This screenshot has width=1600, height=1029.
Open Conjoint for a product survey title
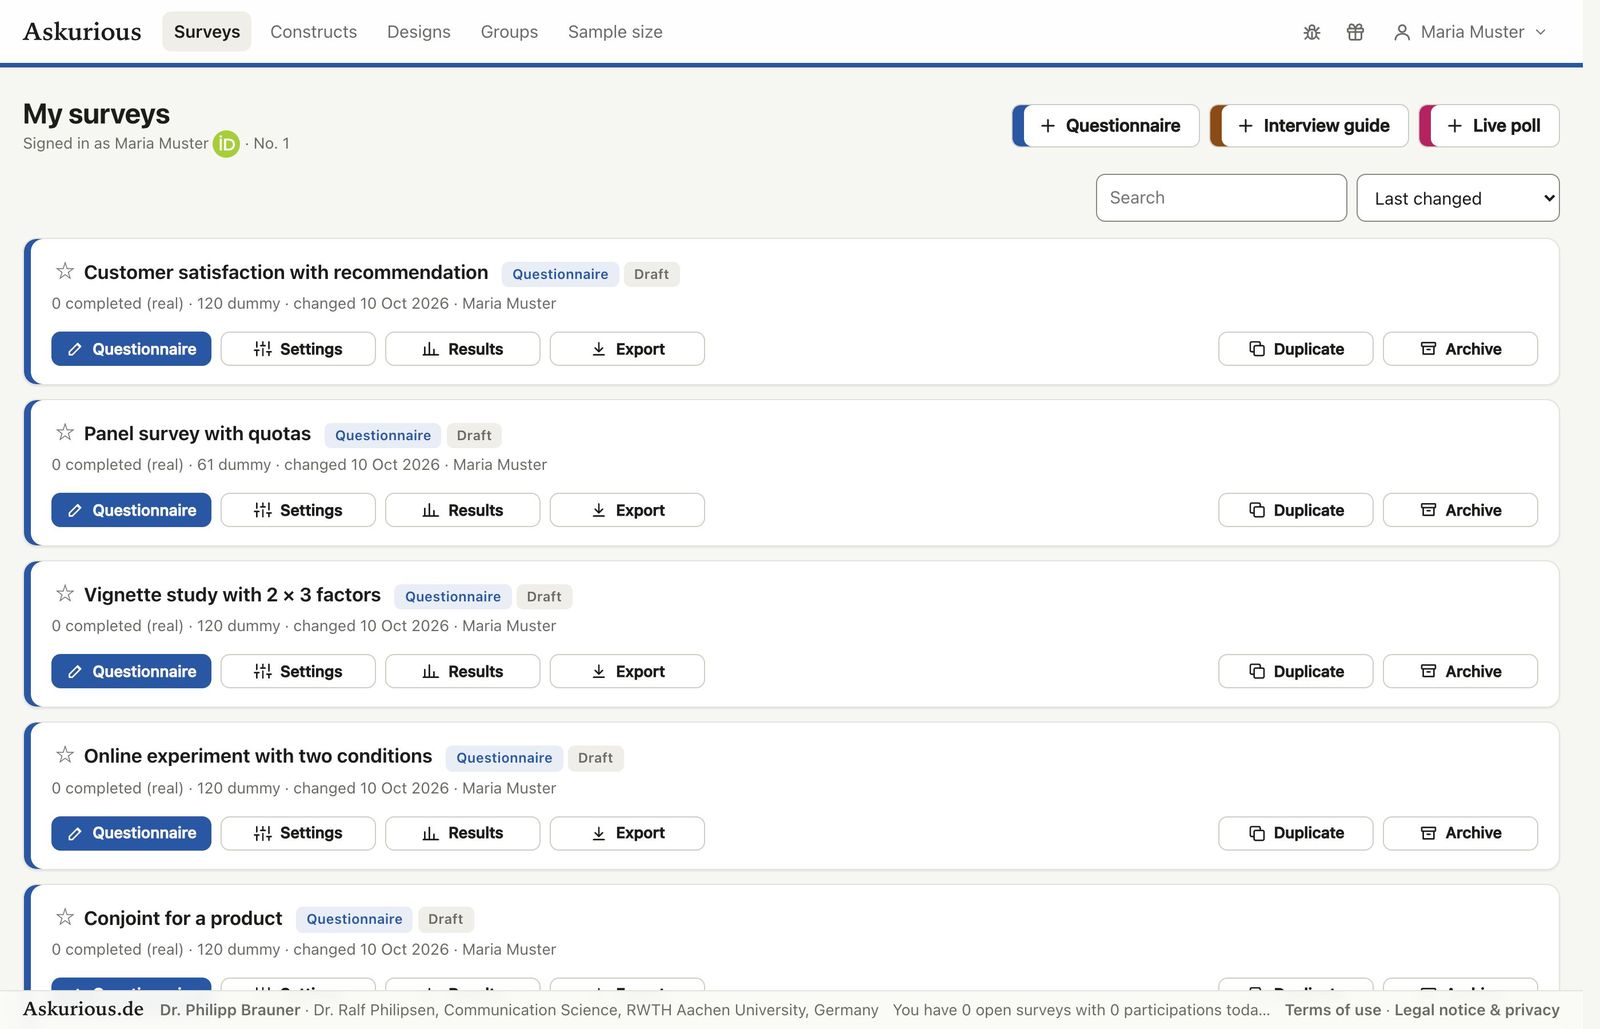coord(183,918)
